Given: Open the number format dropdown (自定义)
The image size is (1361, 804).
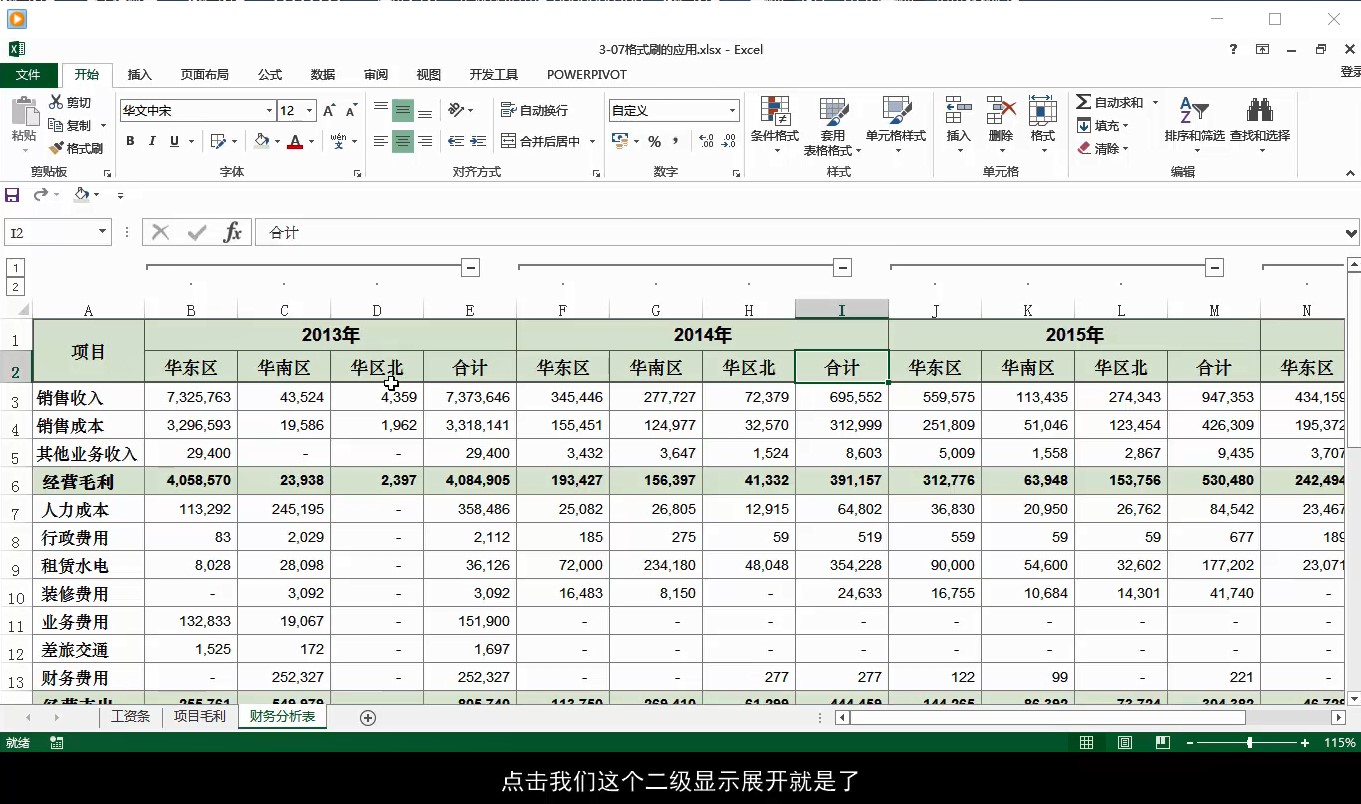Looking at the screenshot, I should (733, 111).
